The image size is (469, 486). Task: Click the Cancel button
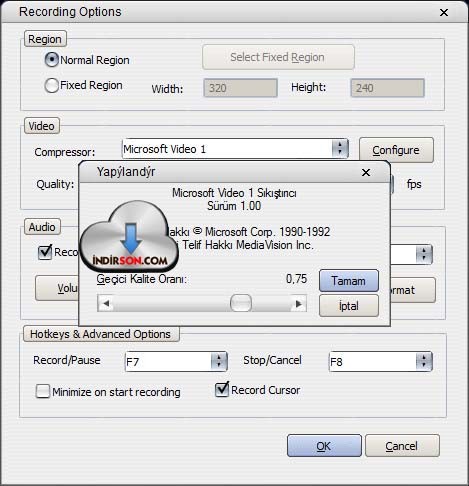tap(402, 446)
